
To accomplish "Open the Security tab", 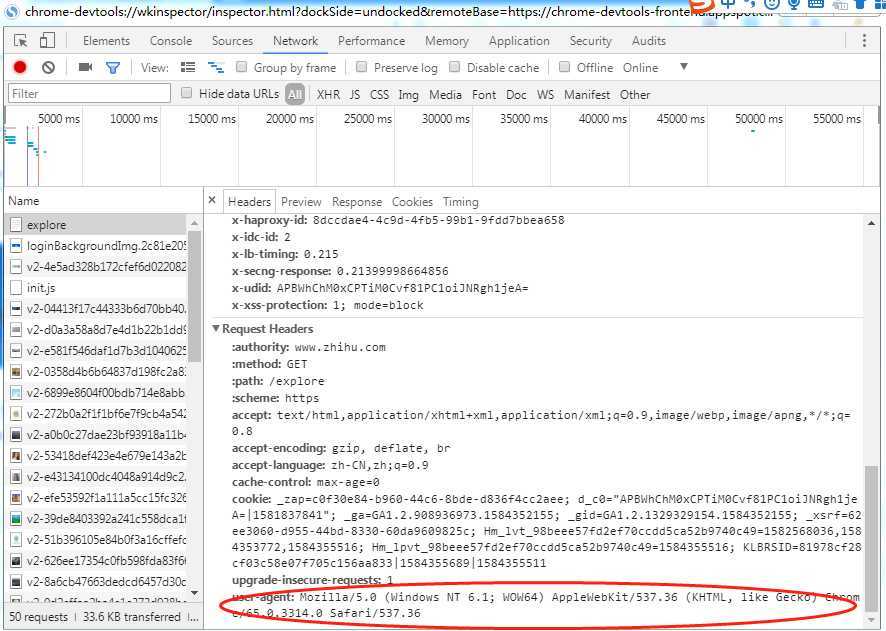I will click(x=590, y=41).
